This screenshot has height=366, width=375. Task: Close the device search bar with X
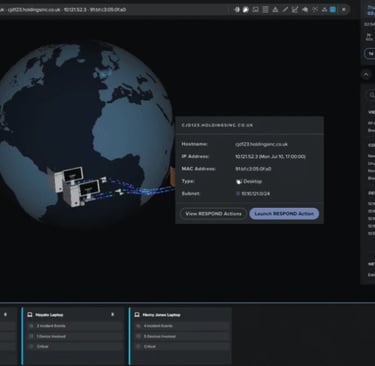pos(344,10)
